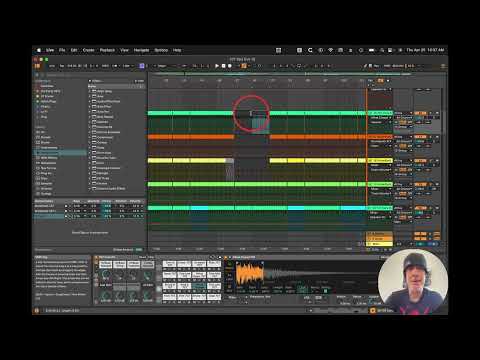Click the hamburger icon at the toolbar's right end

(443, 66)
